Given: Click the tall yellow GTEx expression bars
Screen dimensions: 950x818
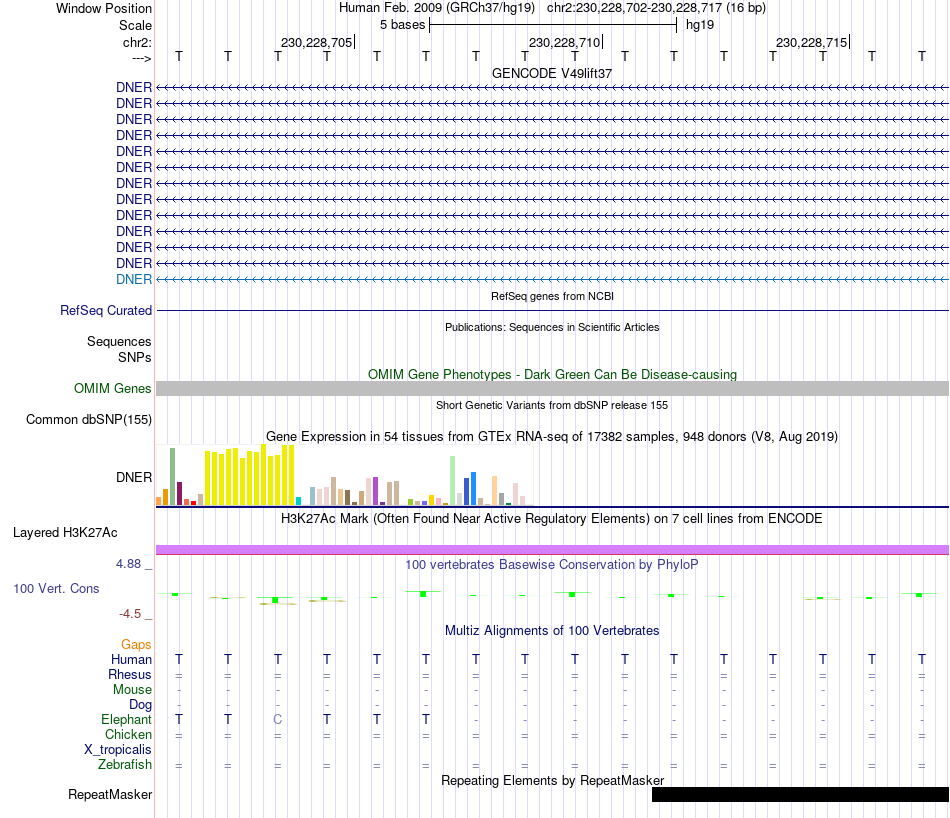Looking at the screenshot, I should [x=250, y=475].
